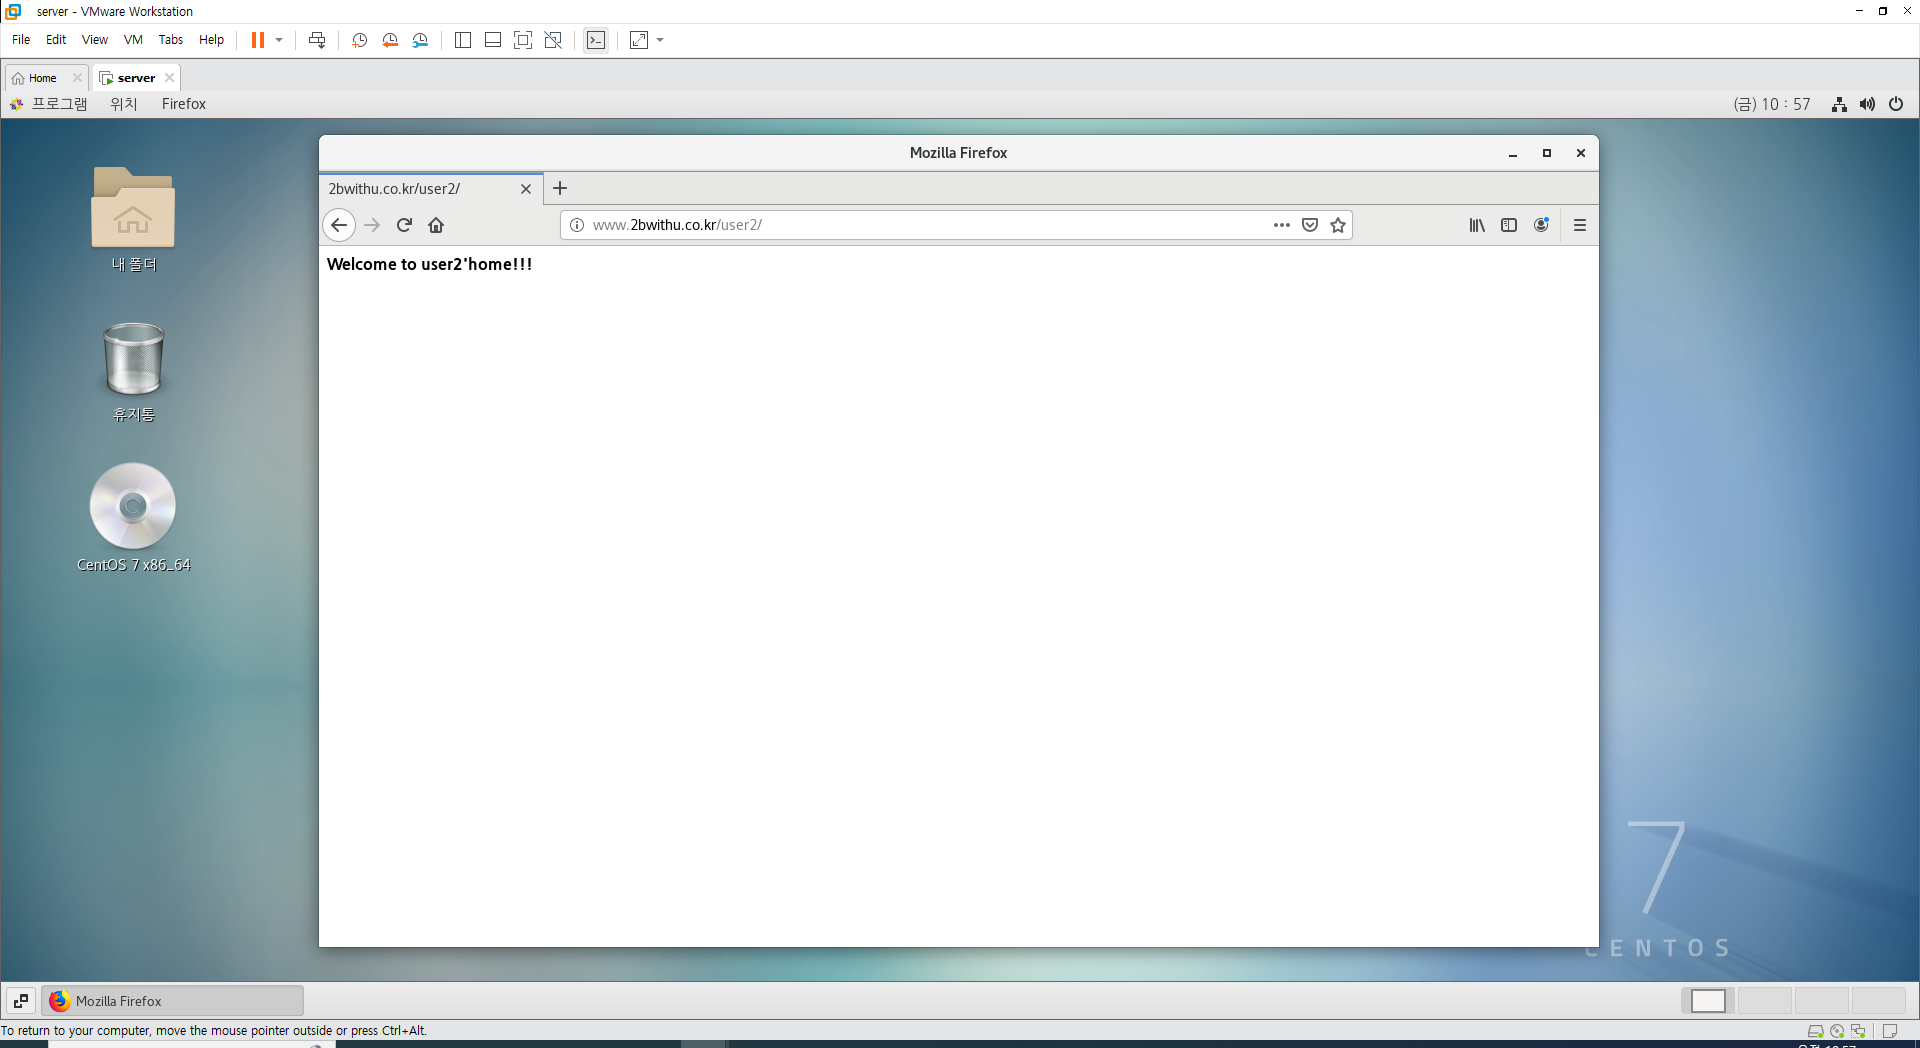Open the GNOME power menu icon
The height and width of the screenshot is (1048, 1920).
pyautogui.click(x=1896, y=104)
